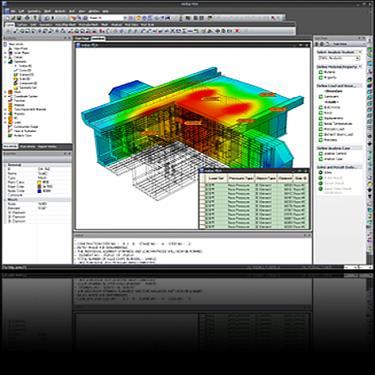
Task: Click the Geometry folder icon in works tree
Action: coord(10,62)
